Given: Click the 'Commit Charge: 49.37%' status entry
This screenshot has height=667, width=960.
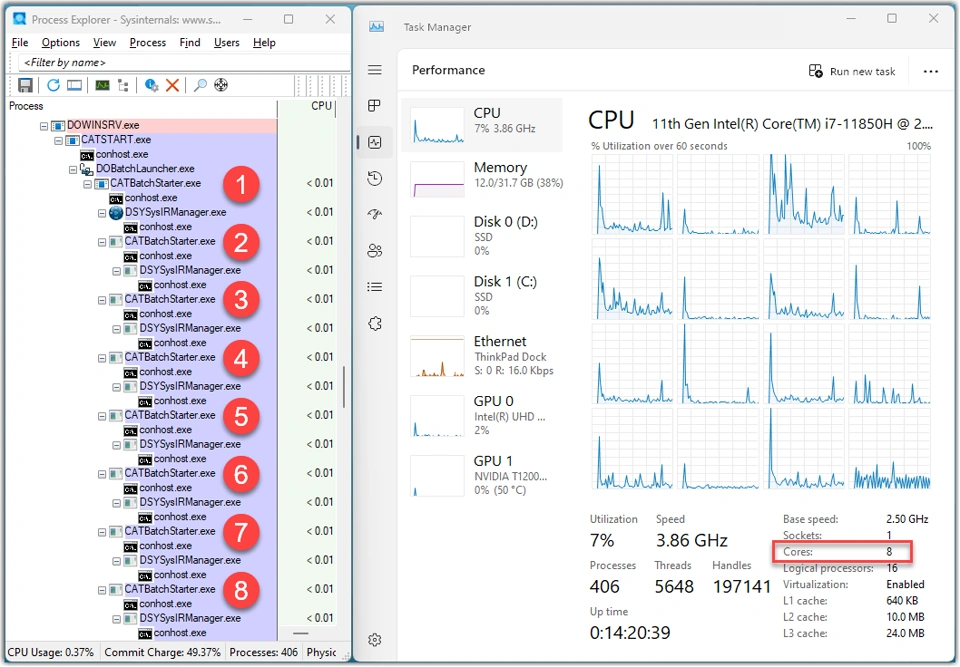Looking at the screenshot, I should point(162,653).
